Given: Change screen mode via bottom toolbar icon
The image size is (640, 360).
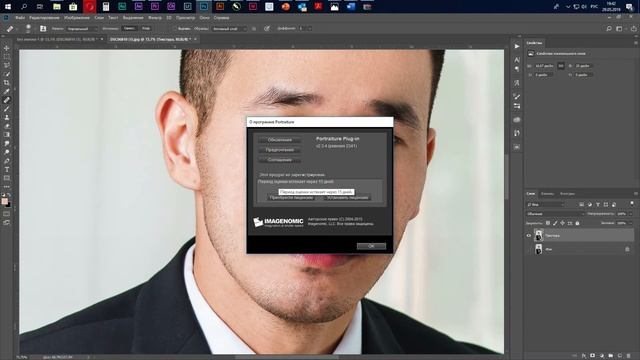Looking at the screenshot, I should (x=7, y=223).
